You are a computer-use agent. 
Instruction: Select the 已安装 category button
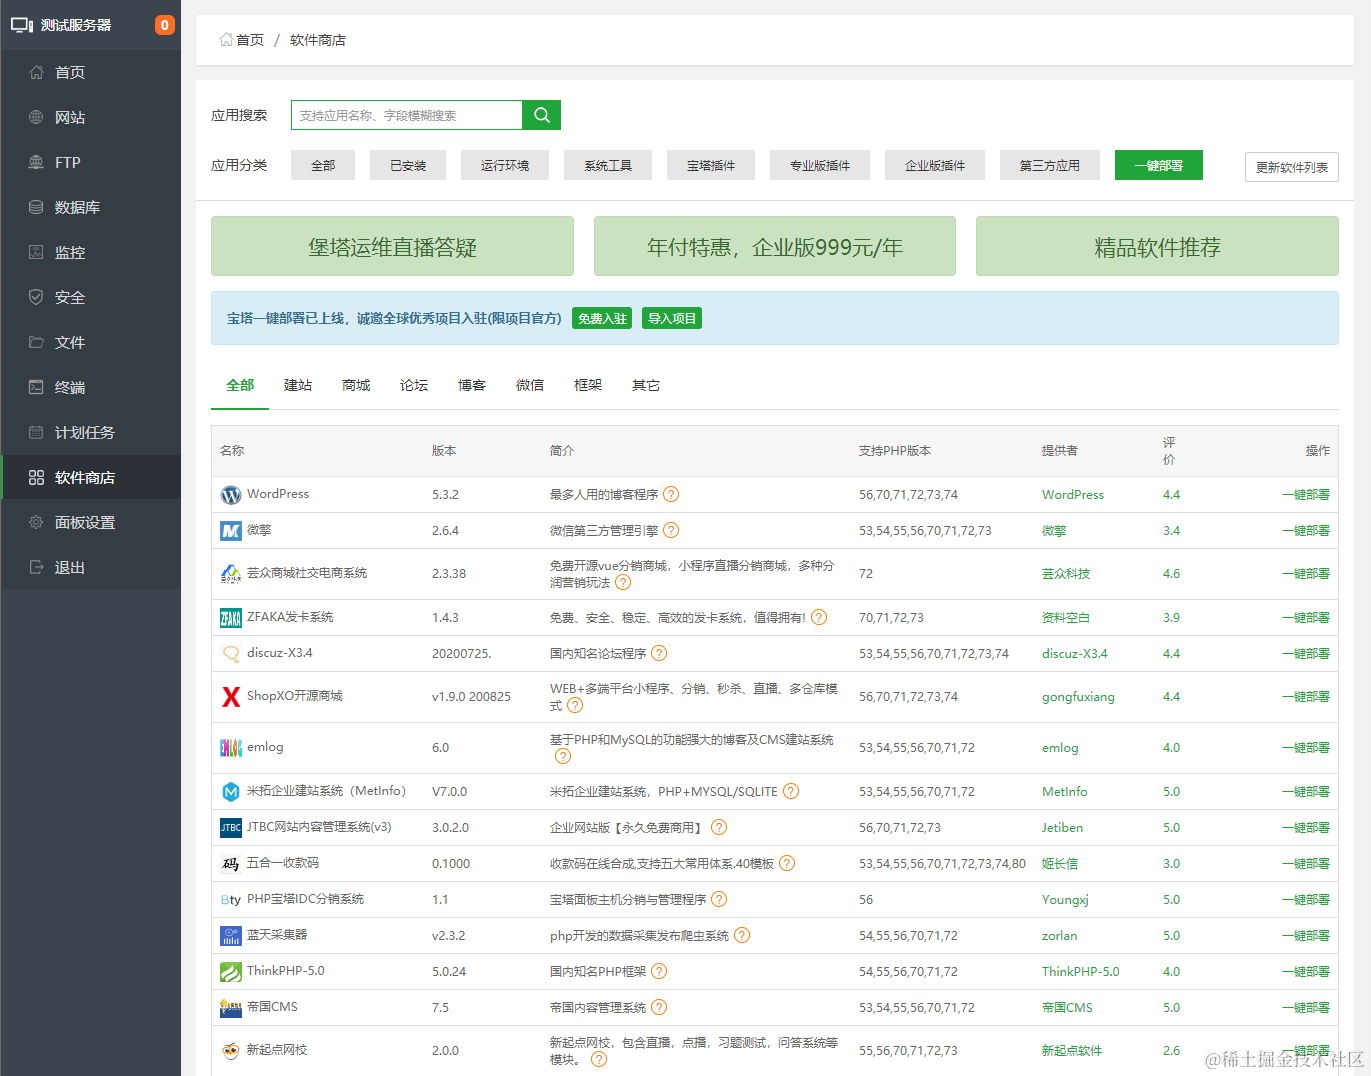[x=408, y=165]
